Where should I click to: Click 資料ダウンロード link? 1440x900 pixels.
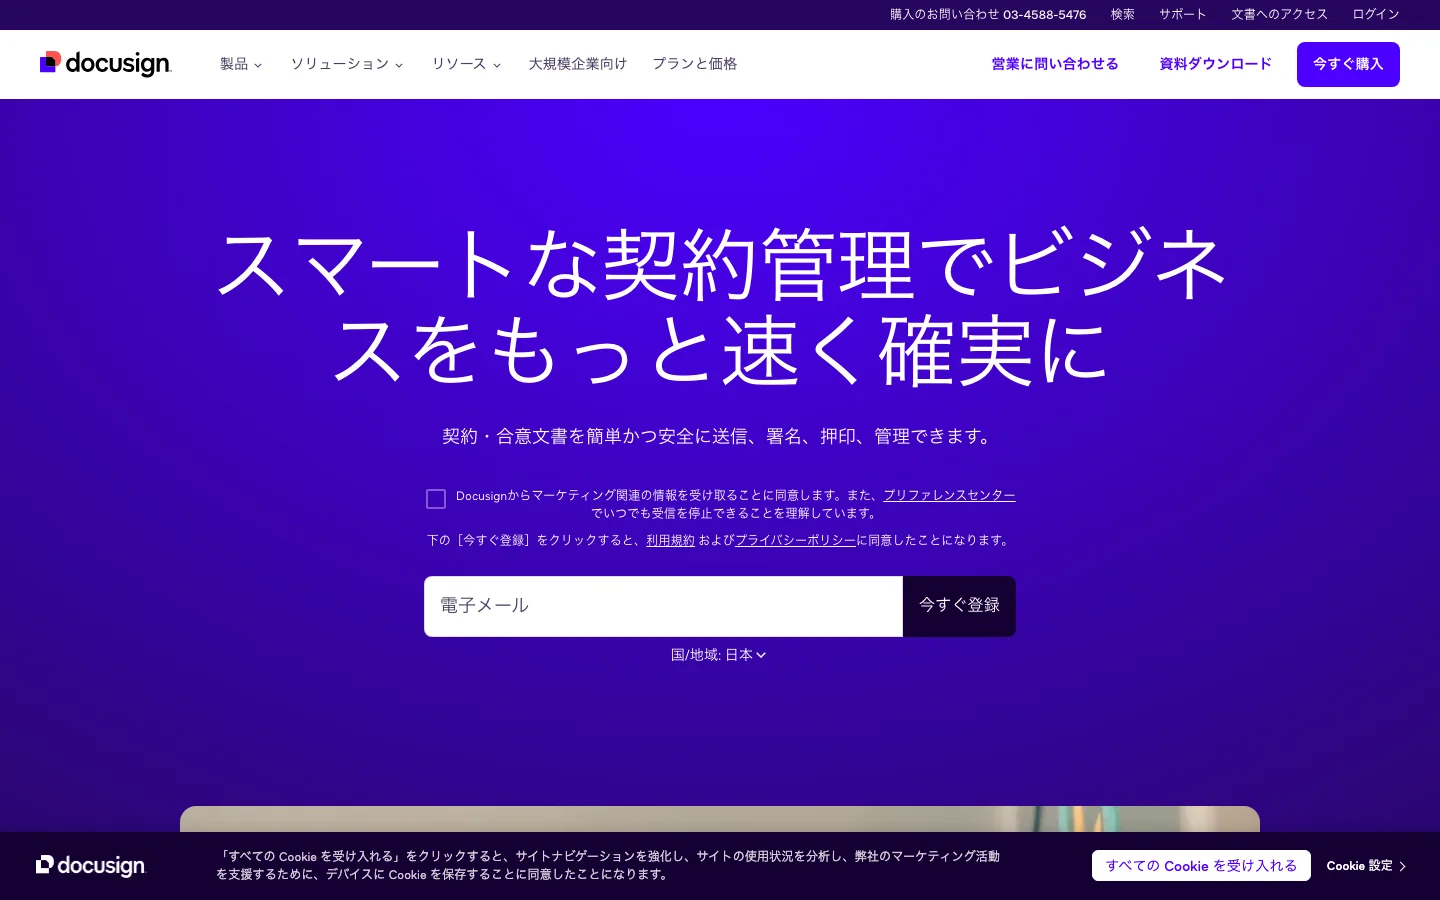tap(1215, 64)
